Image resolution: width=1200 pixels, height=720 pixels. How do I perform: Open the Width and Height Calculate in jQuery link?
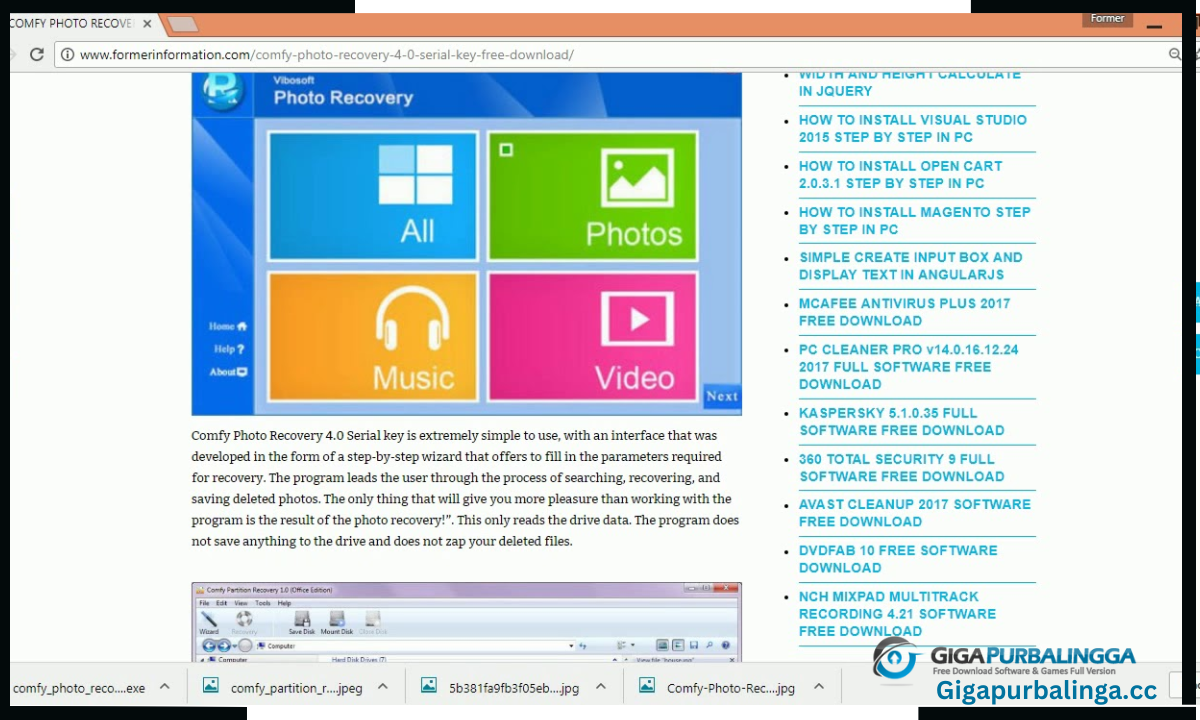(909, 82)
